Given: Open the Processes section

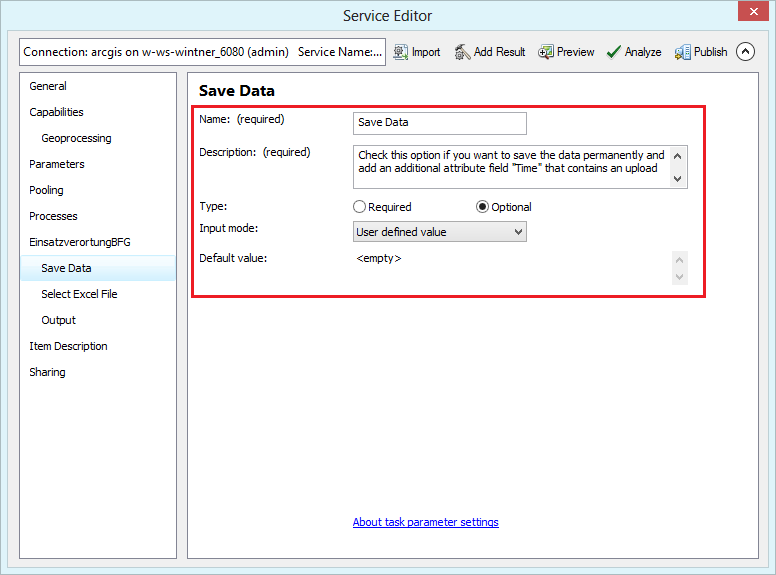Looking at the screenshot, I should pyautogui.click(x=53, y=216).
